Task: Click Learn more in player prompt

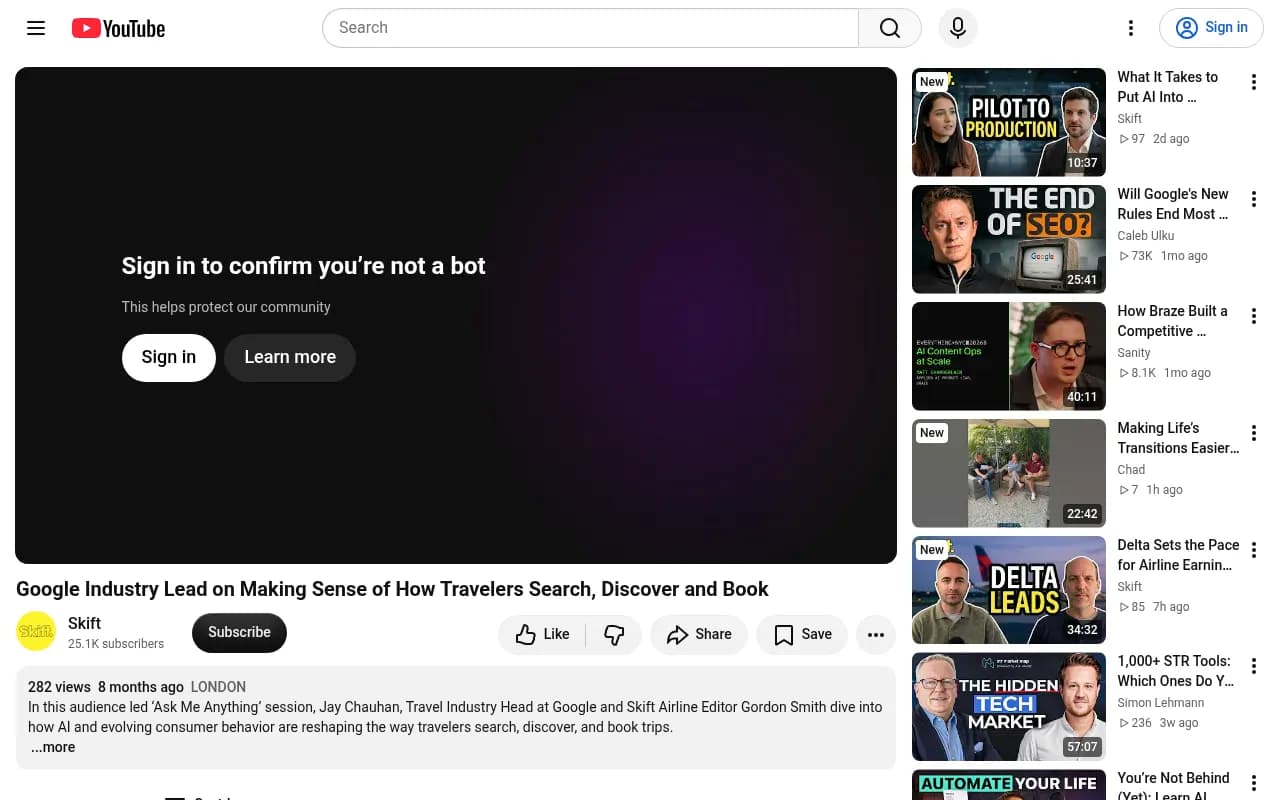Action: coord(290,357)
